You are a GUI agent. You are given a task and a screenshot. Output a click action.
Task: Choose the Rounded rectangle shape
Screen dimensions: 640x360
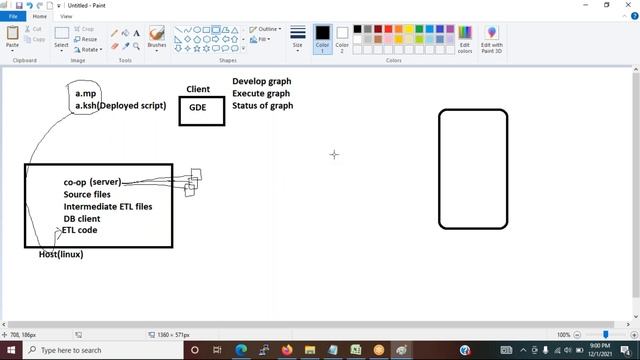(216, 30)
